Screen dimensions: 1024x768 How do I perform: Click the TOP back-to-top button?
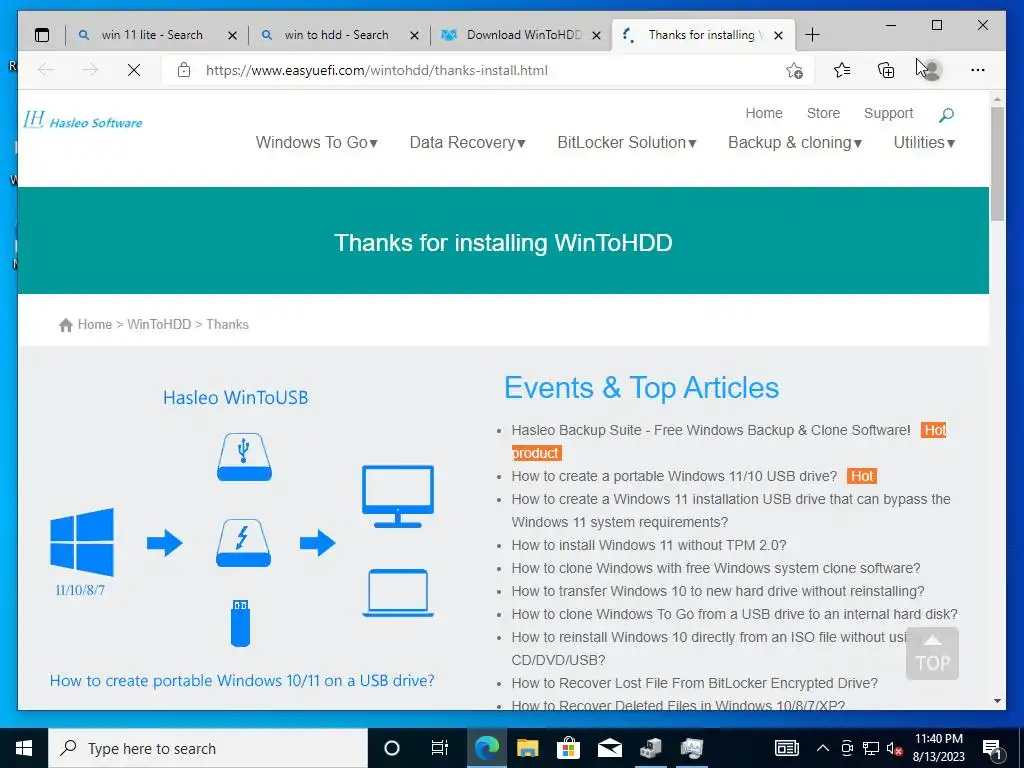(x=932, y=654)
